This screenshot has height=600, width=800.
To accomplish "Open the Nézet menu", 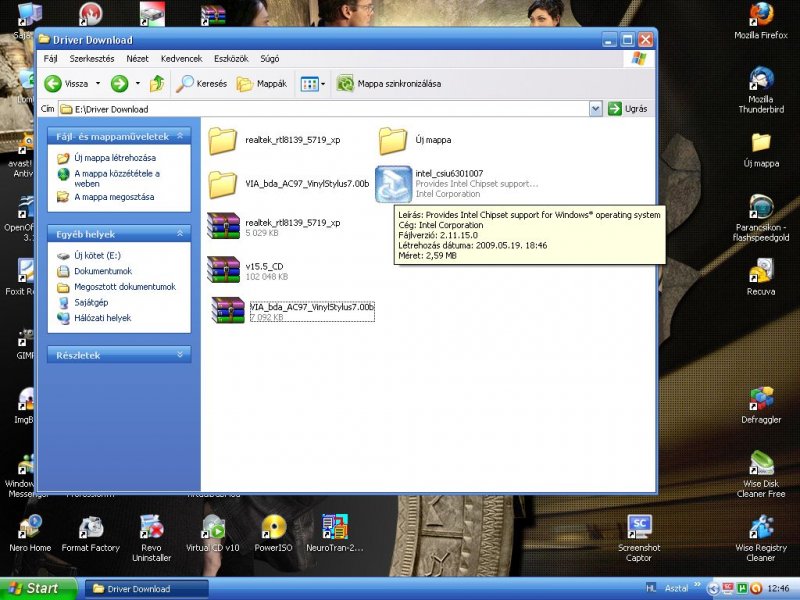I will click(x=137, y=59).
